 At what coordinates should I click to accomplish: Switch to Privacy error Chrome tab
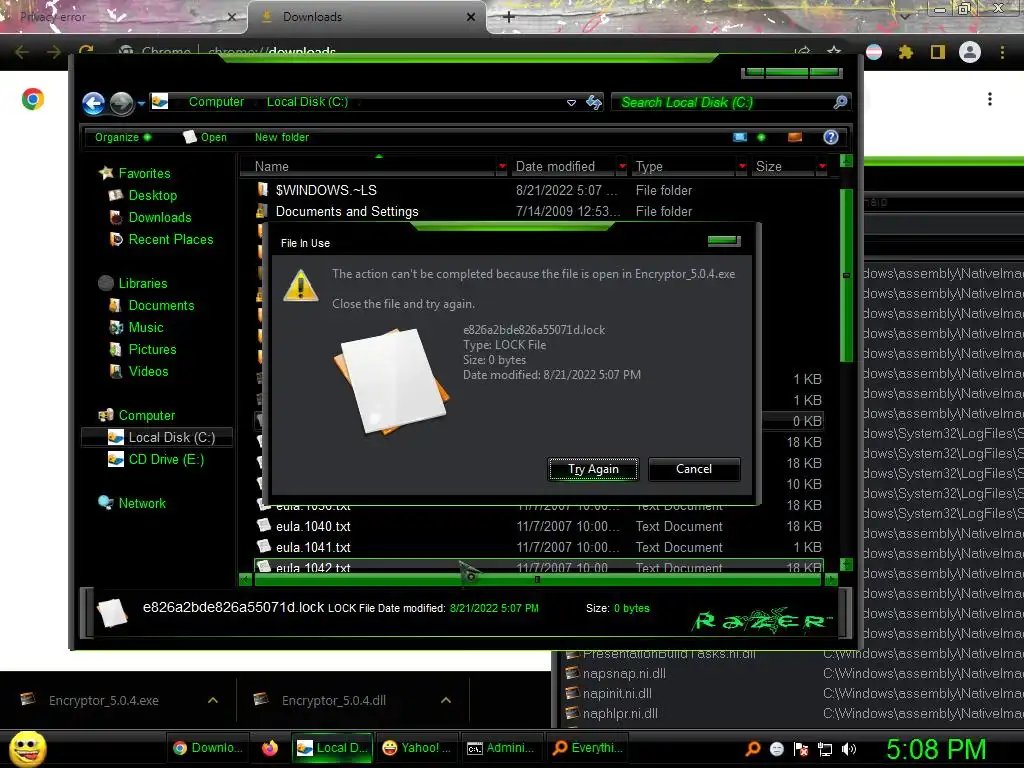coord(123,17)
